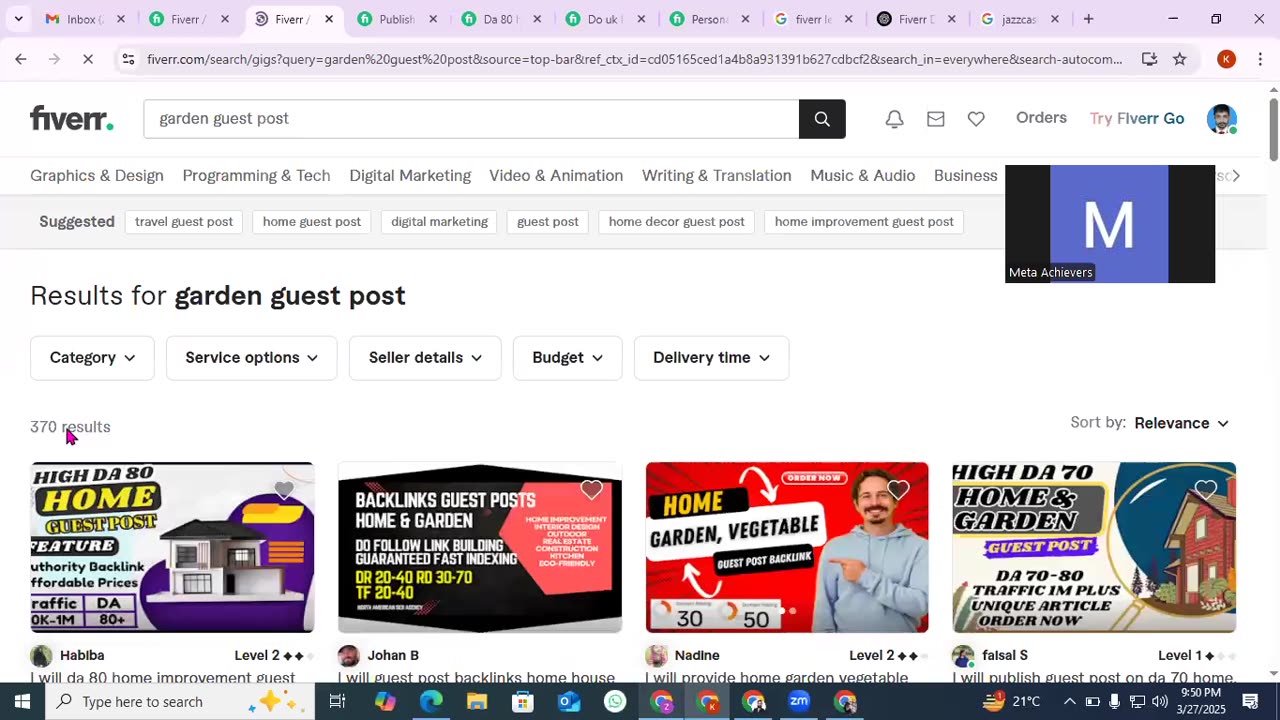Open the Music & Audio category

point(862,176)
